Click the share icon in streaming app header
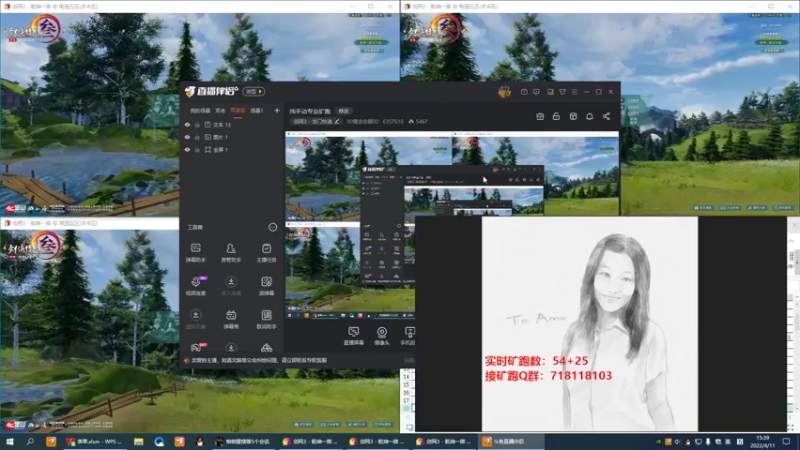800x450 pixels. (x=606, y=117)
